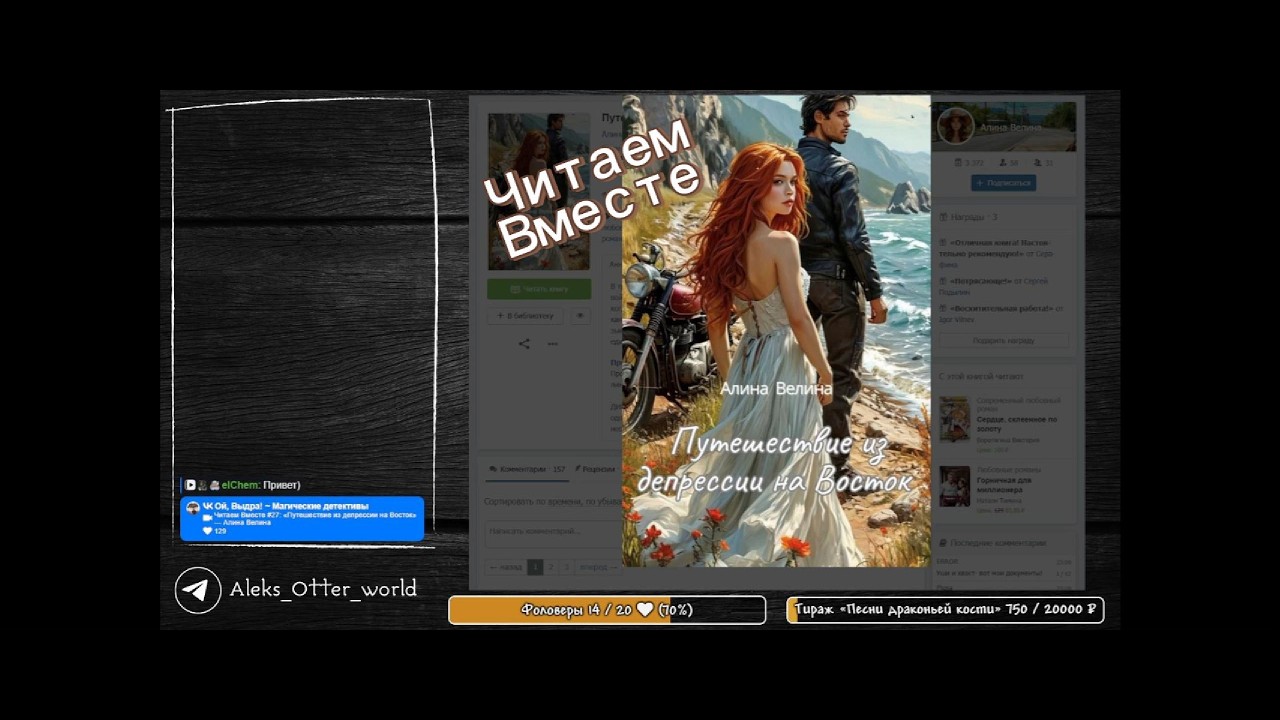Image resolution: width=1280 pixels, height=720 pixels.
Task: Go to comments page 2
Action: tap(551, 567)
